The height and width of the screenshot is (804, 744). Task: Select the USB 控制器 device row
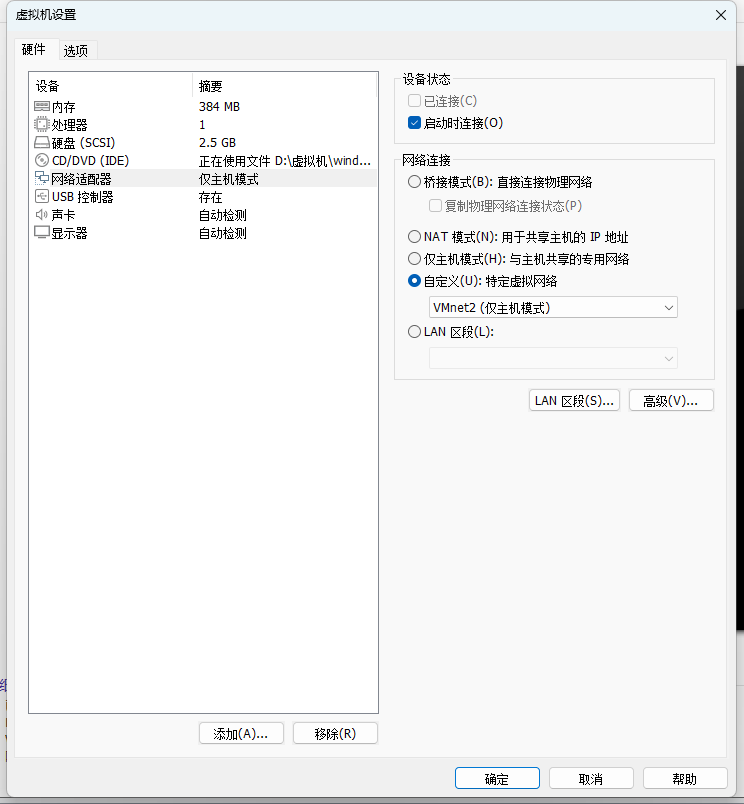(x=204, y=197)
